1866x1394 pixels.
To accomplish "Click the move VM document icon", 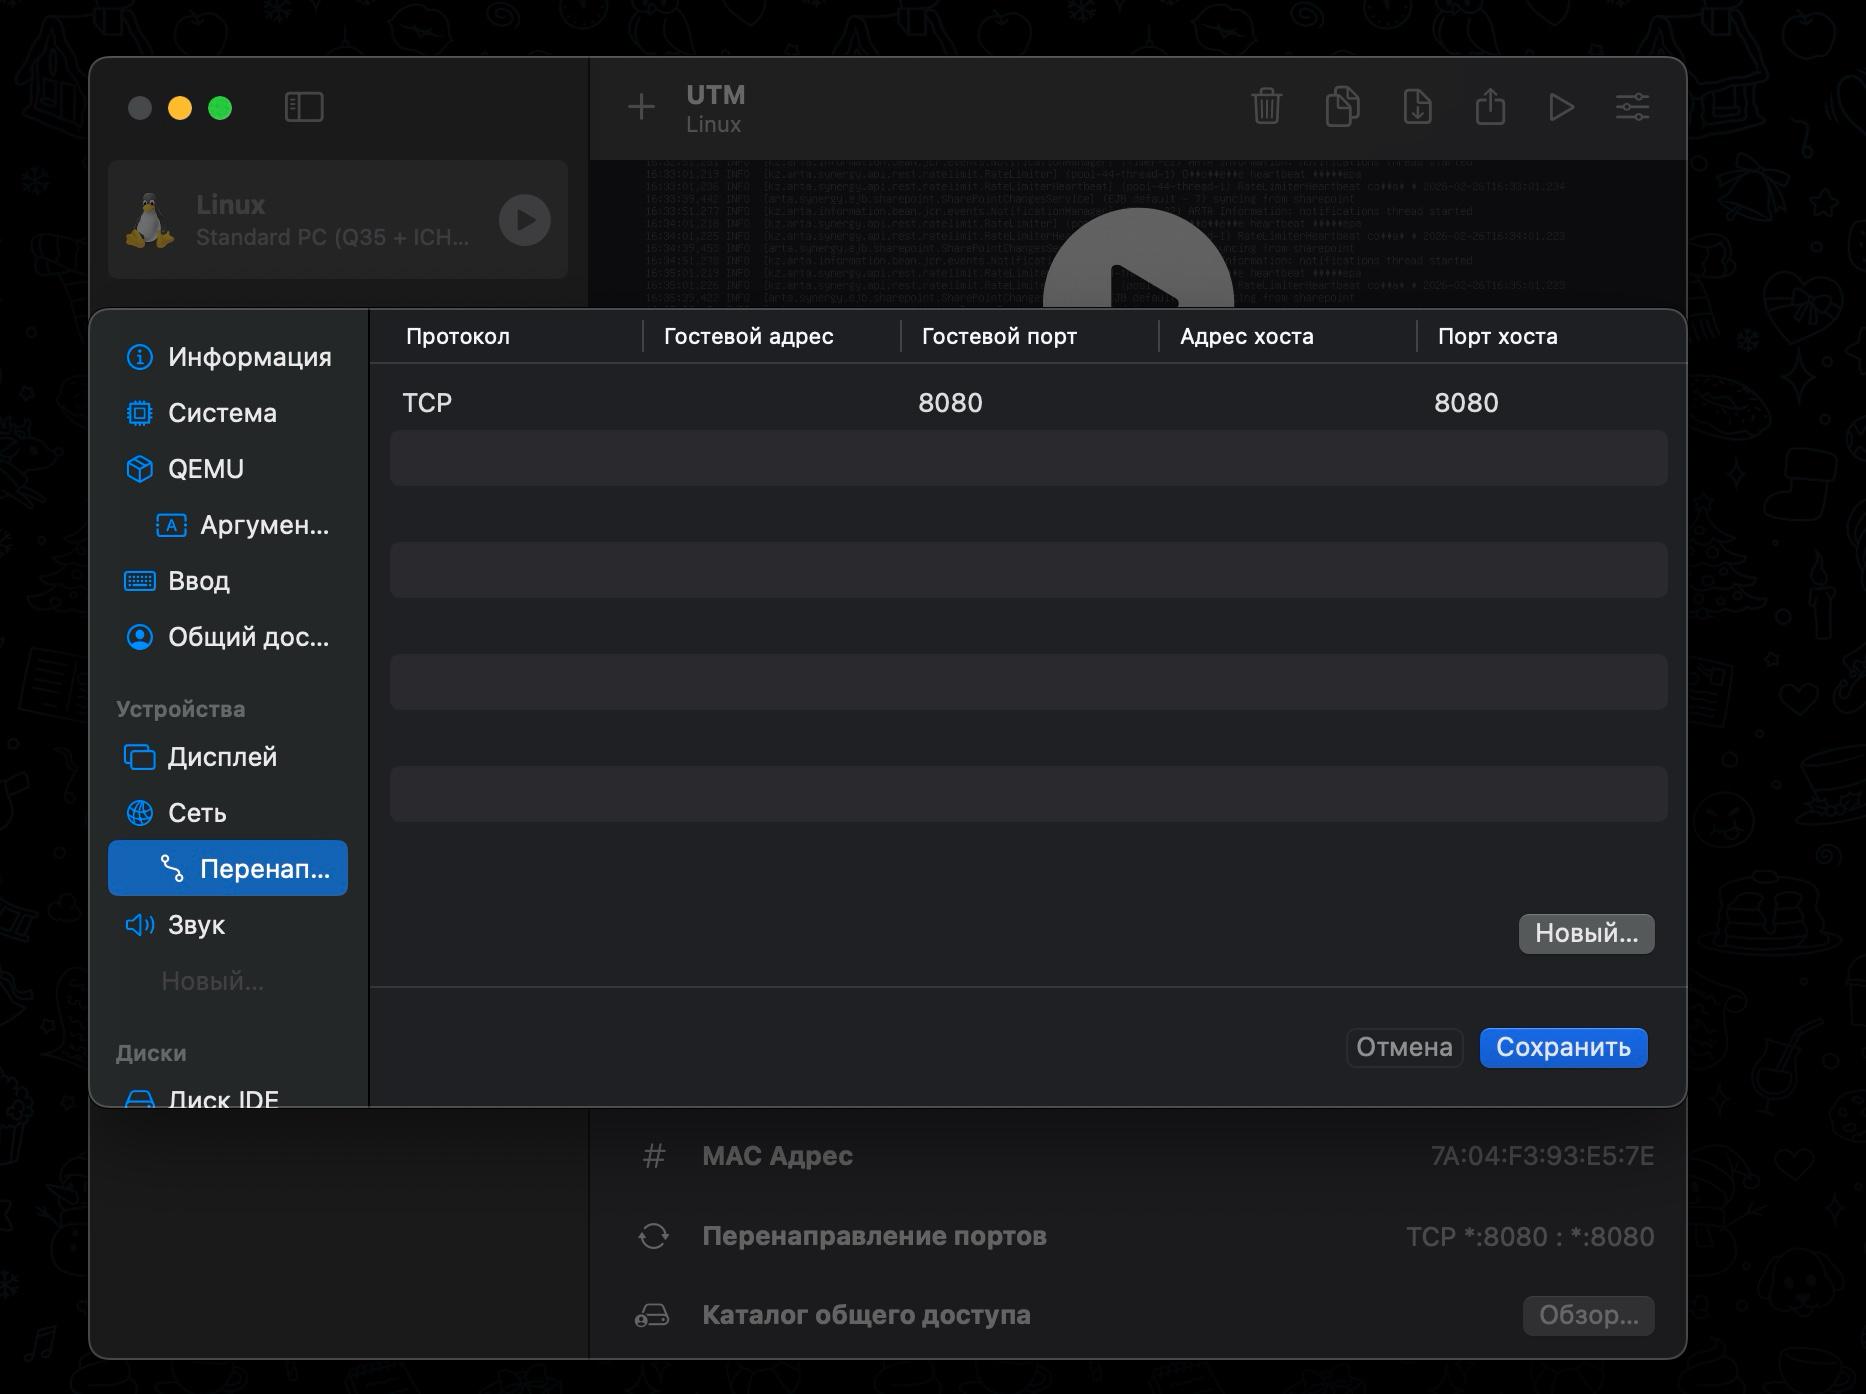I will point(1417,107).
